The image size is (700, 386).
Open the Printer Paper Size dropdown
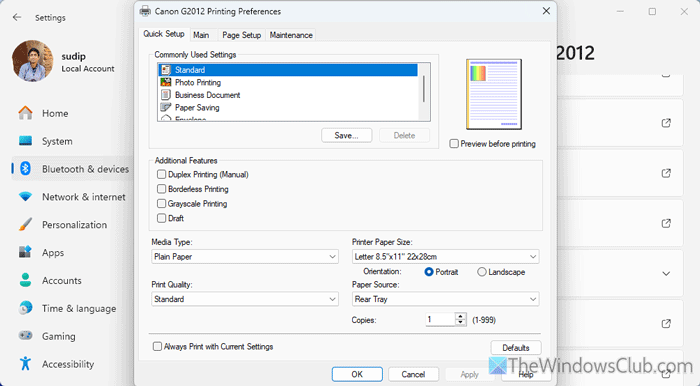click(x=446, y=257)
